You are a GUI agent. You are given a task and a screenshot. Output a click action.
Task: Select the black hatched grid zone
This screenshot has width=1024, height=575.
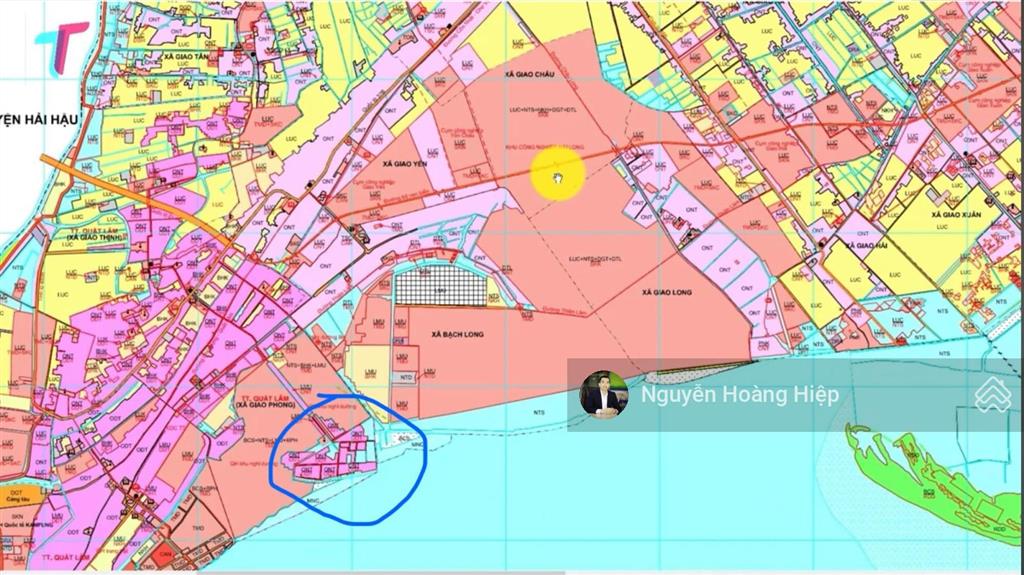point(438,287)
